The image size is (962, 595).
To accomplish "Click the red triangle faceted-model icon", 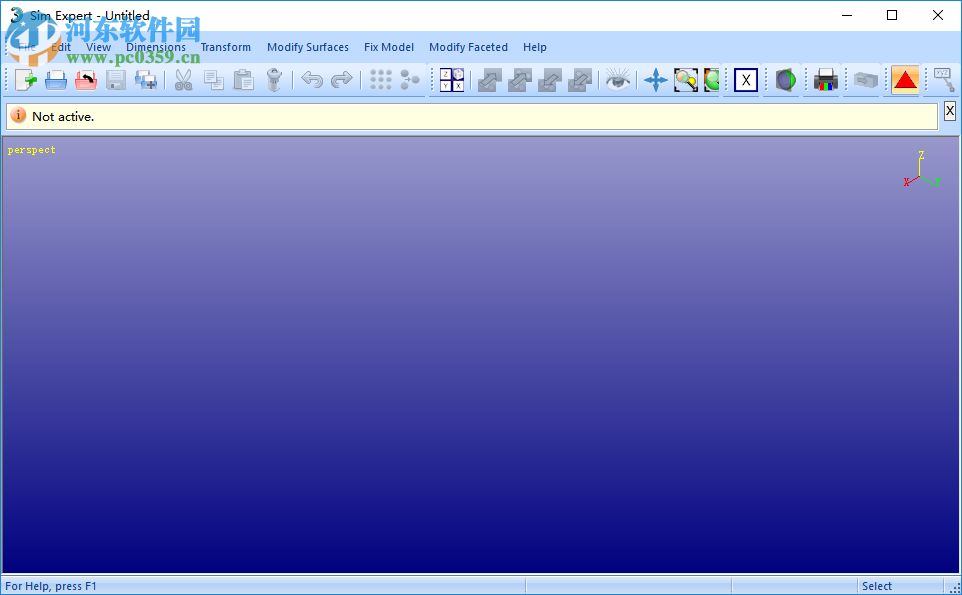I will 904,80.
